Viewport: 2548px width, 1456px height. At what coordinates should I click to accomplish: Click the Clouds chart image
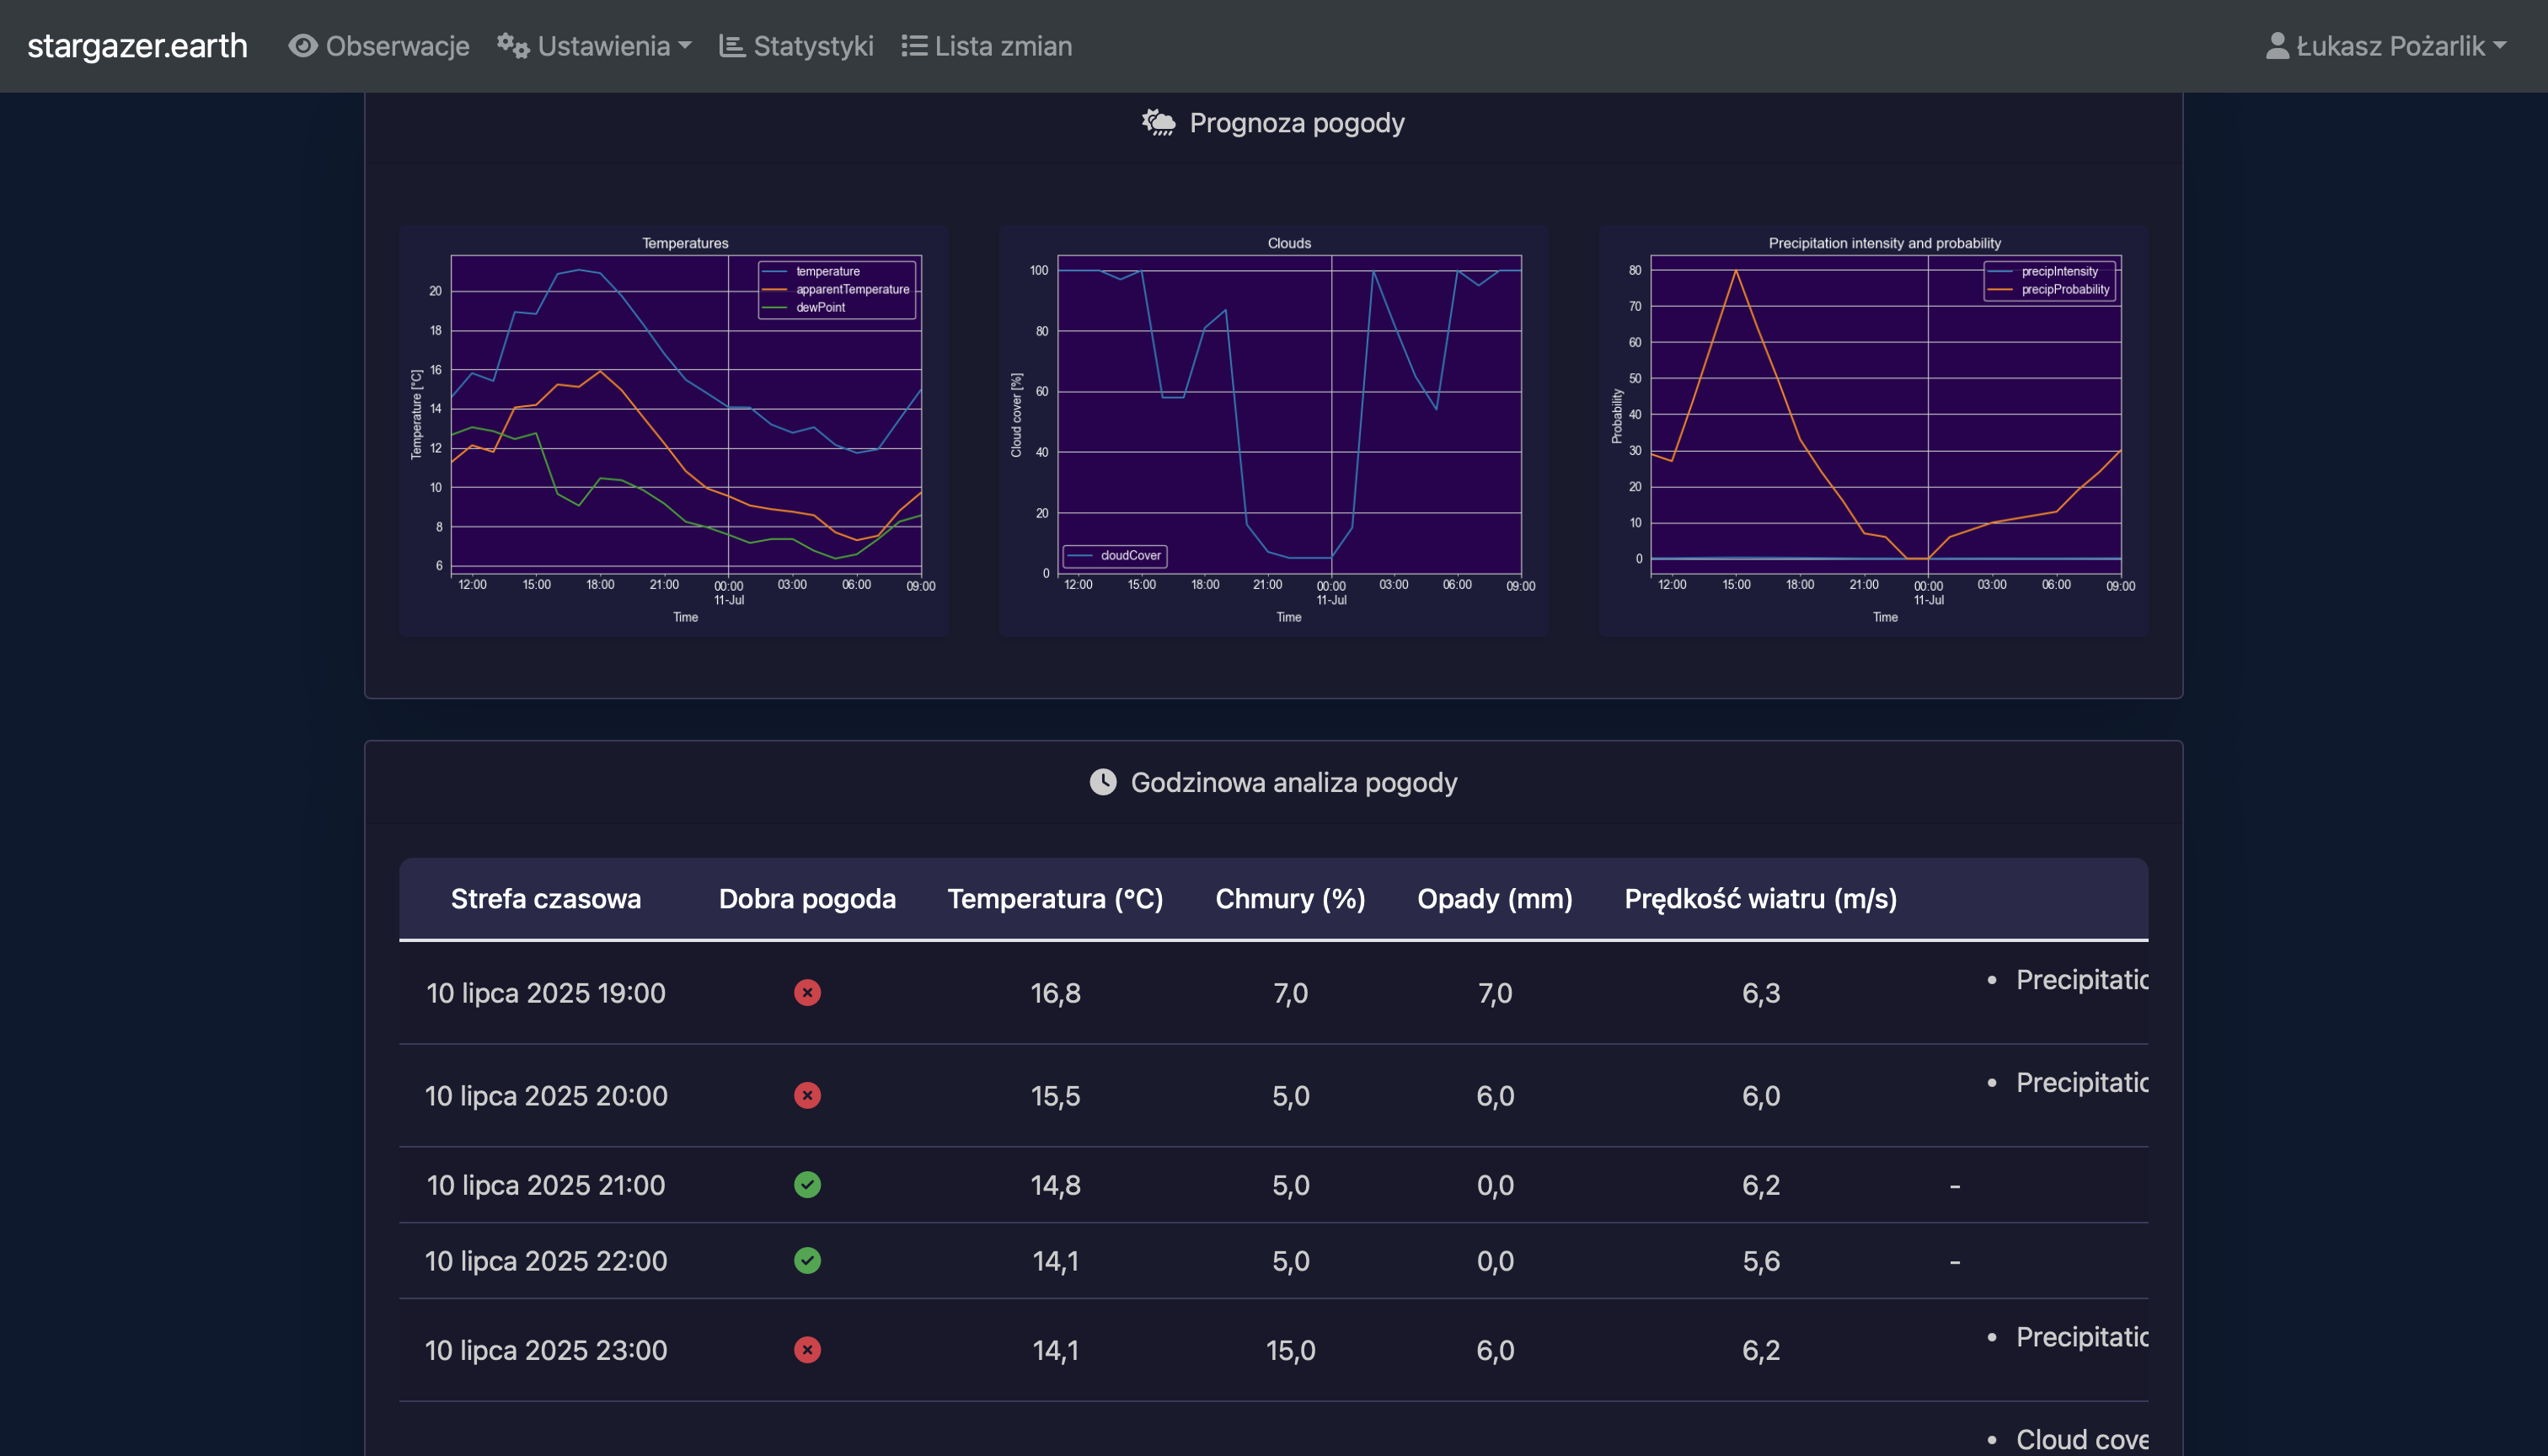tap(1273, 430)
